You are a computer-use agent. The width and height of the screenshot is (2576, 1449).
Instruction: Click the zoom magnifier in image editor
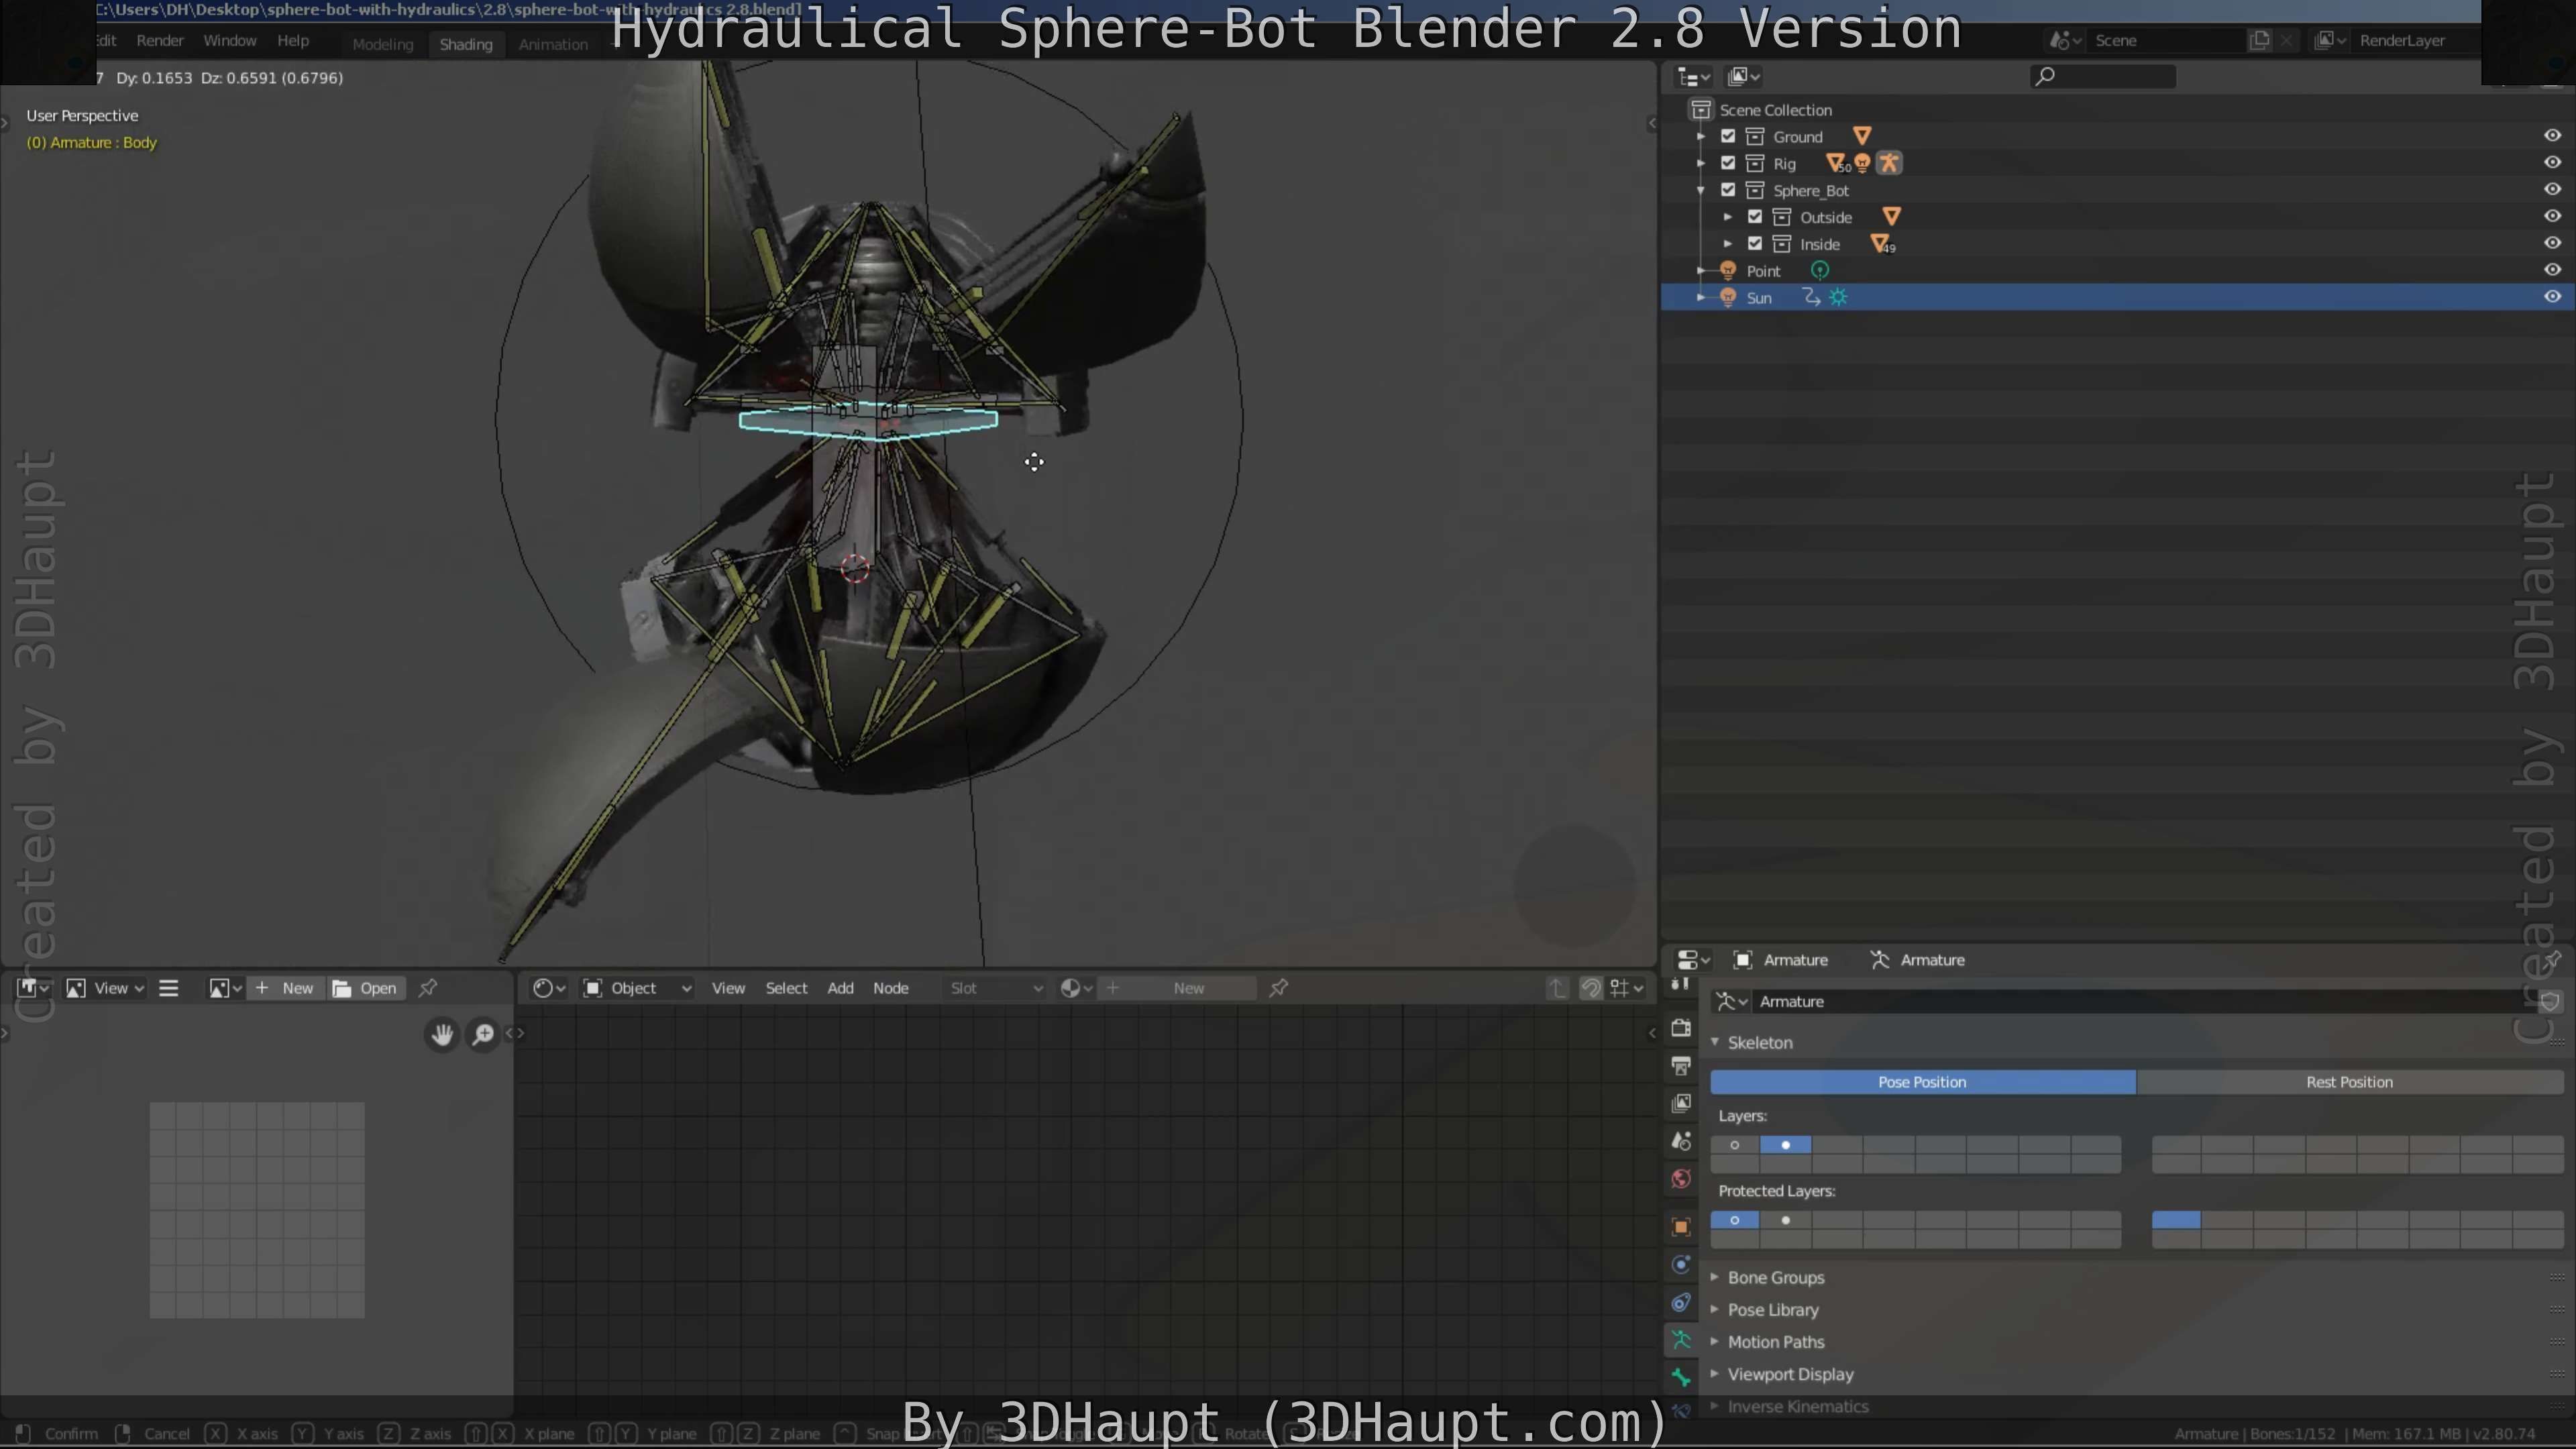483,1034
